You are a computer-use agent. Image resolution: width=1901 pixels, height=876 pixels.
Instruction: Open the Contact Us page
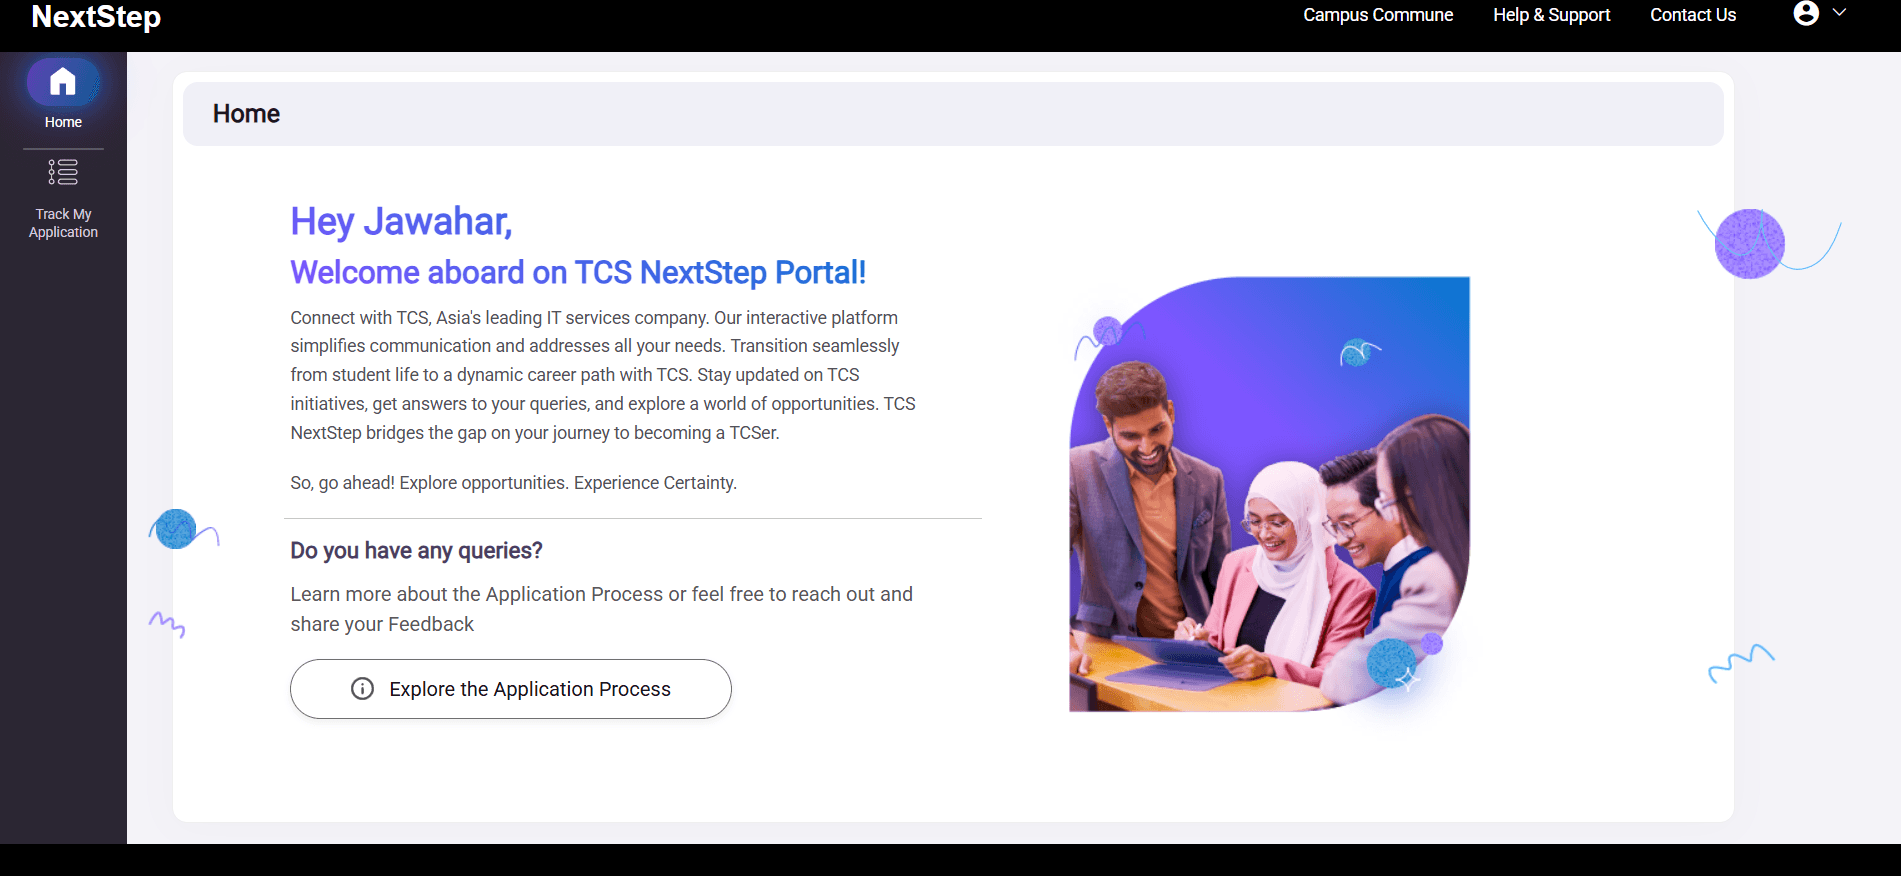point(1693,15)
